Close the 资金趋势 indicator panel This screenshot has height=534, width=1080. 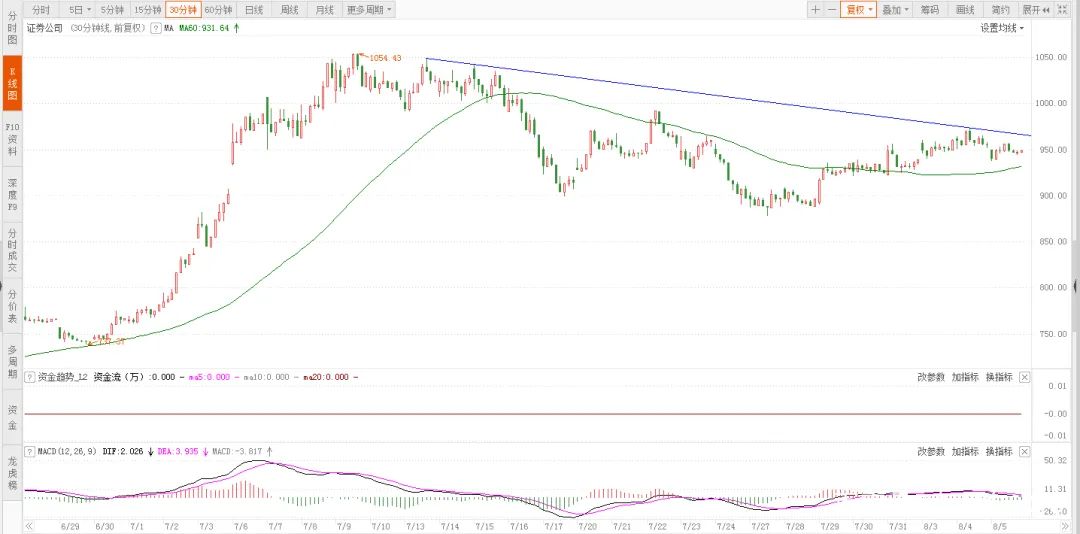coord(1024,377)
